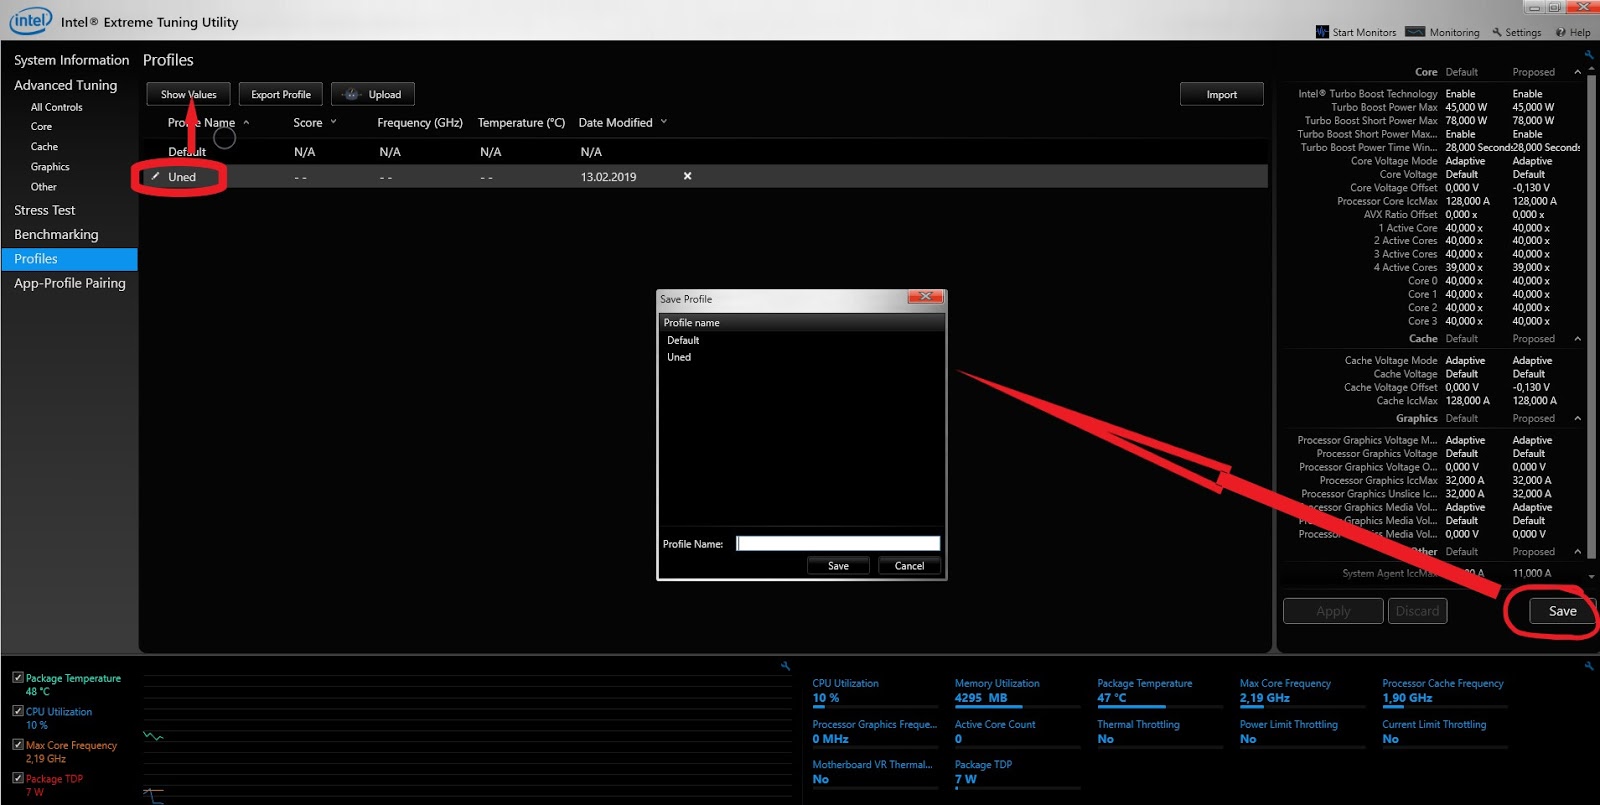This screenshot has height=805, width=1600.
Task: Click the Discard button
Action: point(1417,611)
